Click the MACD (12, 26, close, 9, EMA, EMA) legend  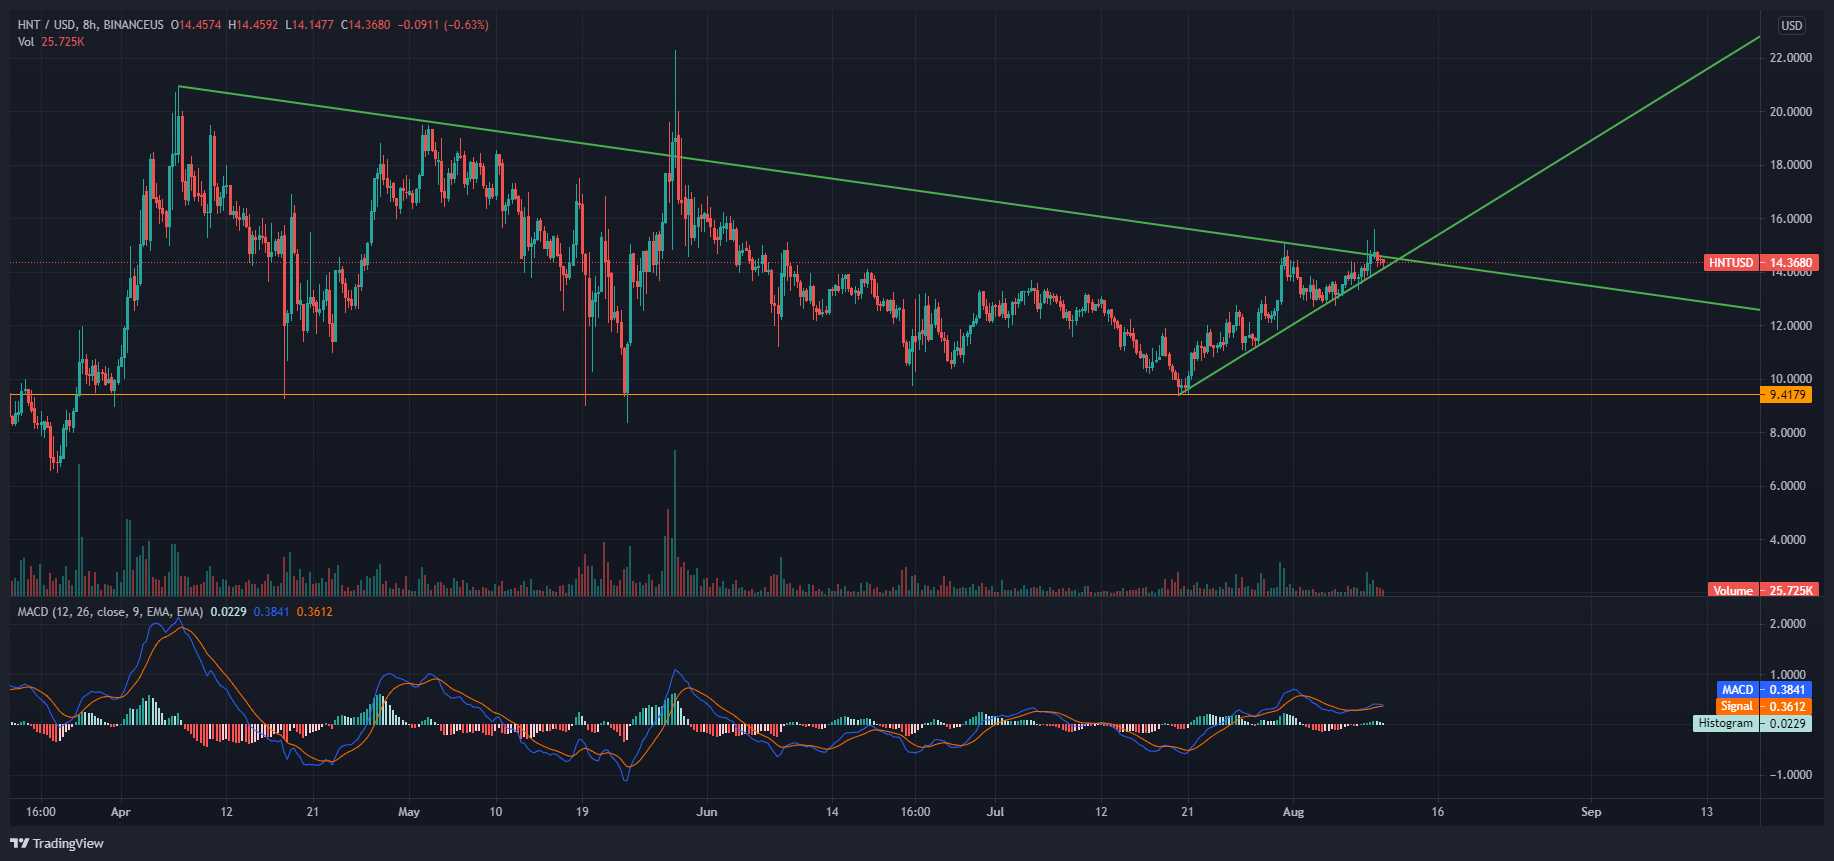[110, 611]
